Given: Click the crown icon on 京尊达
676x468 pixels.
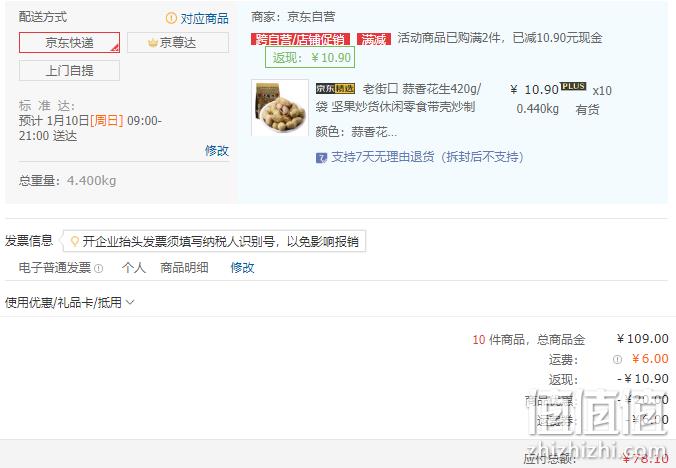Looking at the screenshot, I should 153,43.
